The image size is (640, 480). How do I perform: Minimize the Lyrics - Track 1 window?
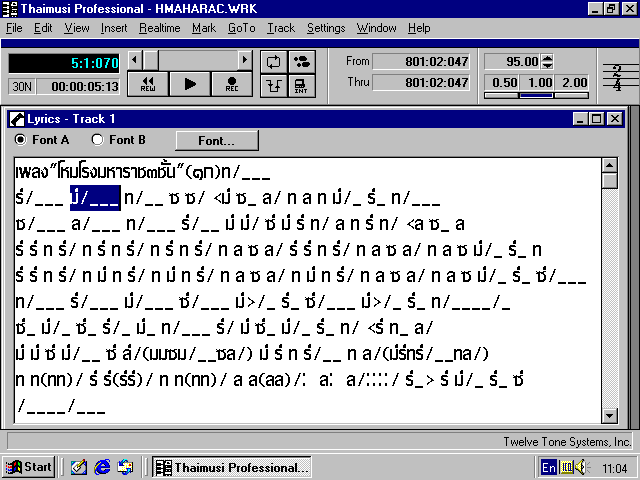[x=580, y=119]
